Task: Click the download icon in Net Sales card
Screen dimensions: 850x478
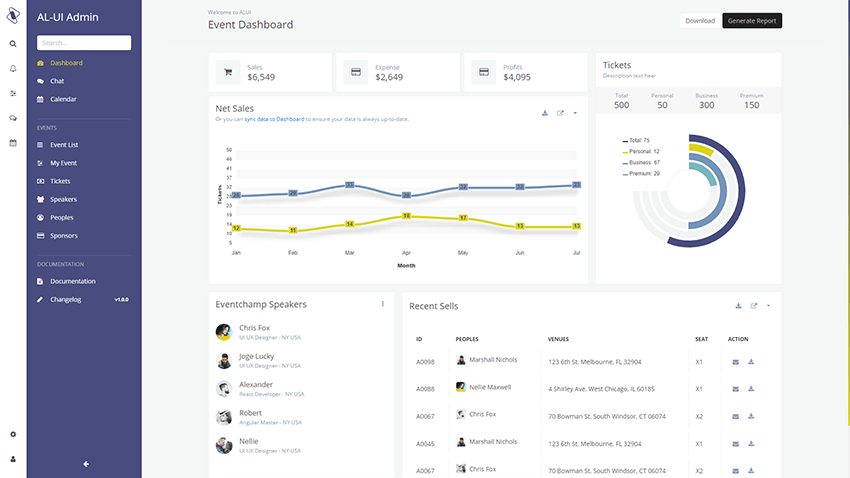Action: click(545, 113)
